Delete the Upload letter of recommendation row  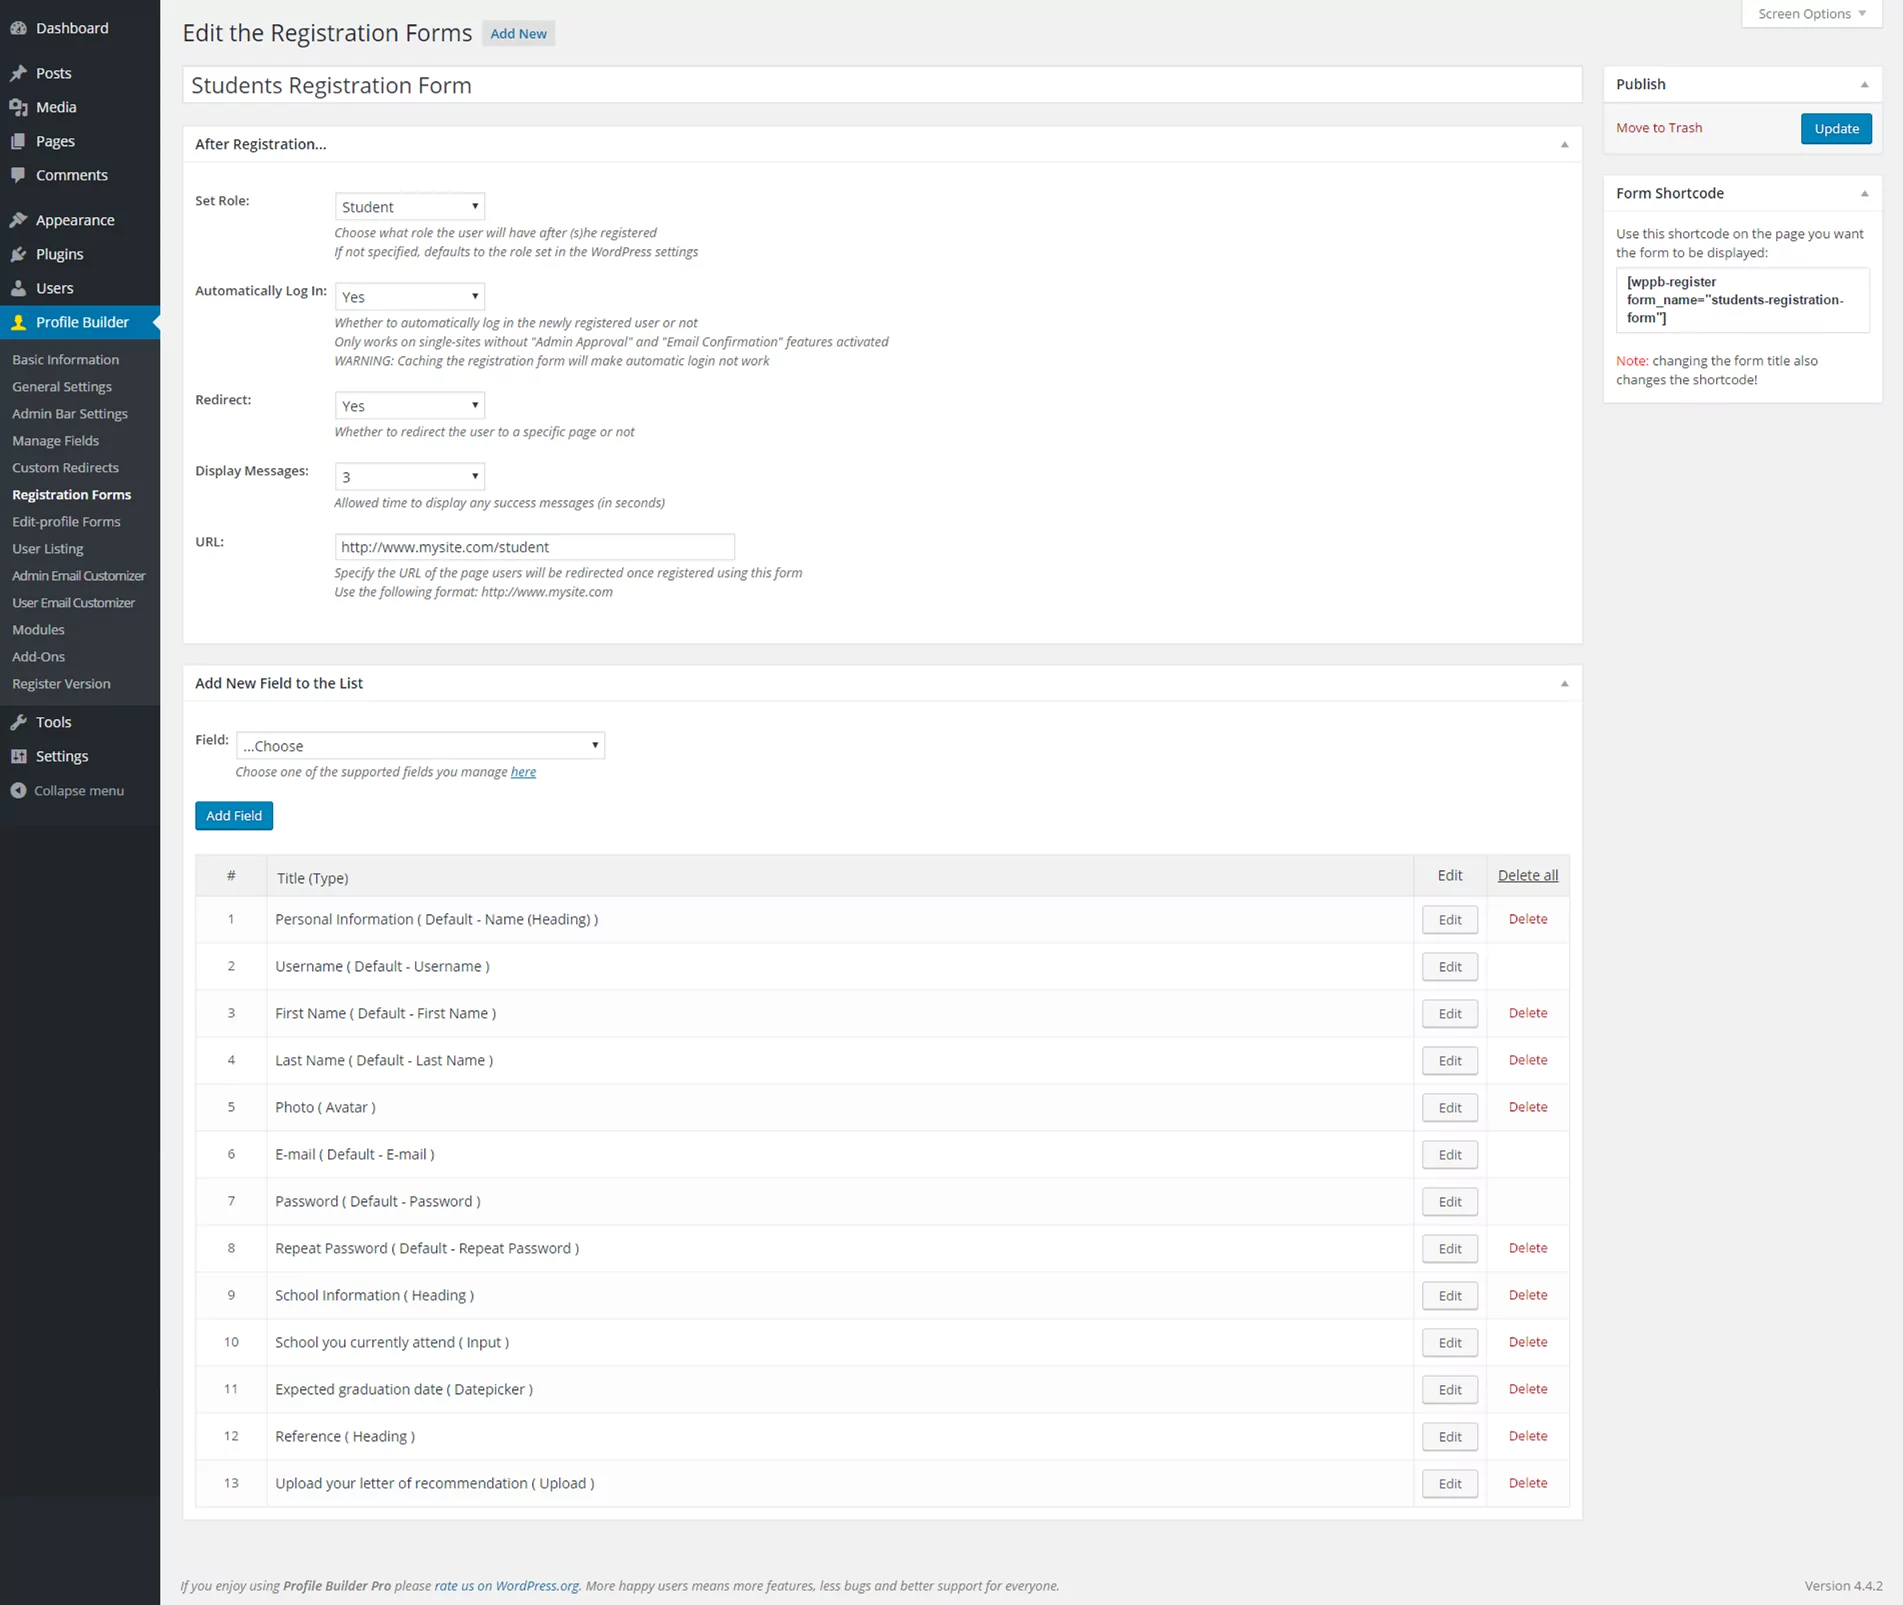click(1527, 1483)
